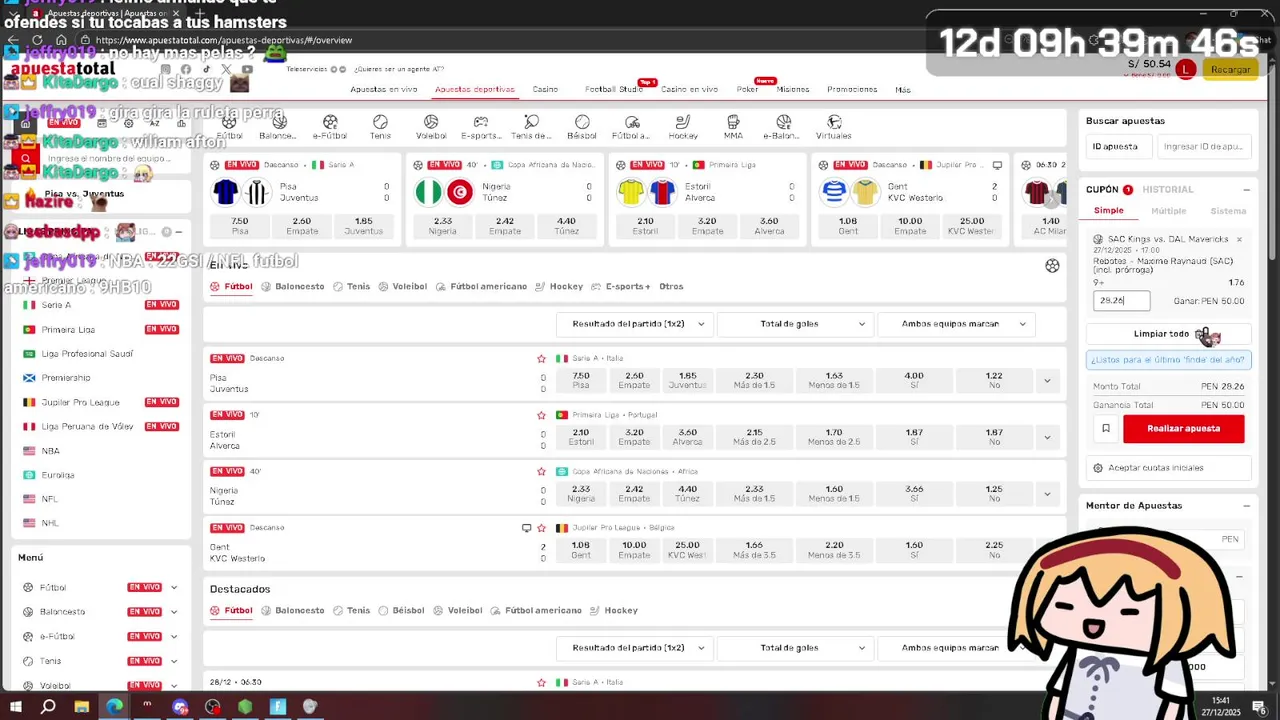Viewport: 1280px width, 720px height.
Task: Open first Ambos equipos marcan dropdown
Action: click(956, 324)
